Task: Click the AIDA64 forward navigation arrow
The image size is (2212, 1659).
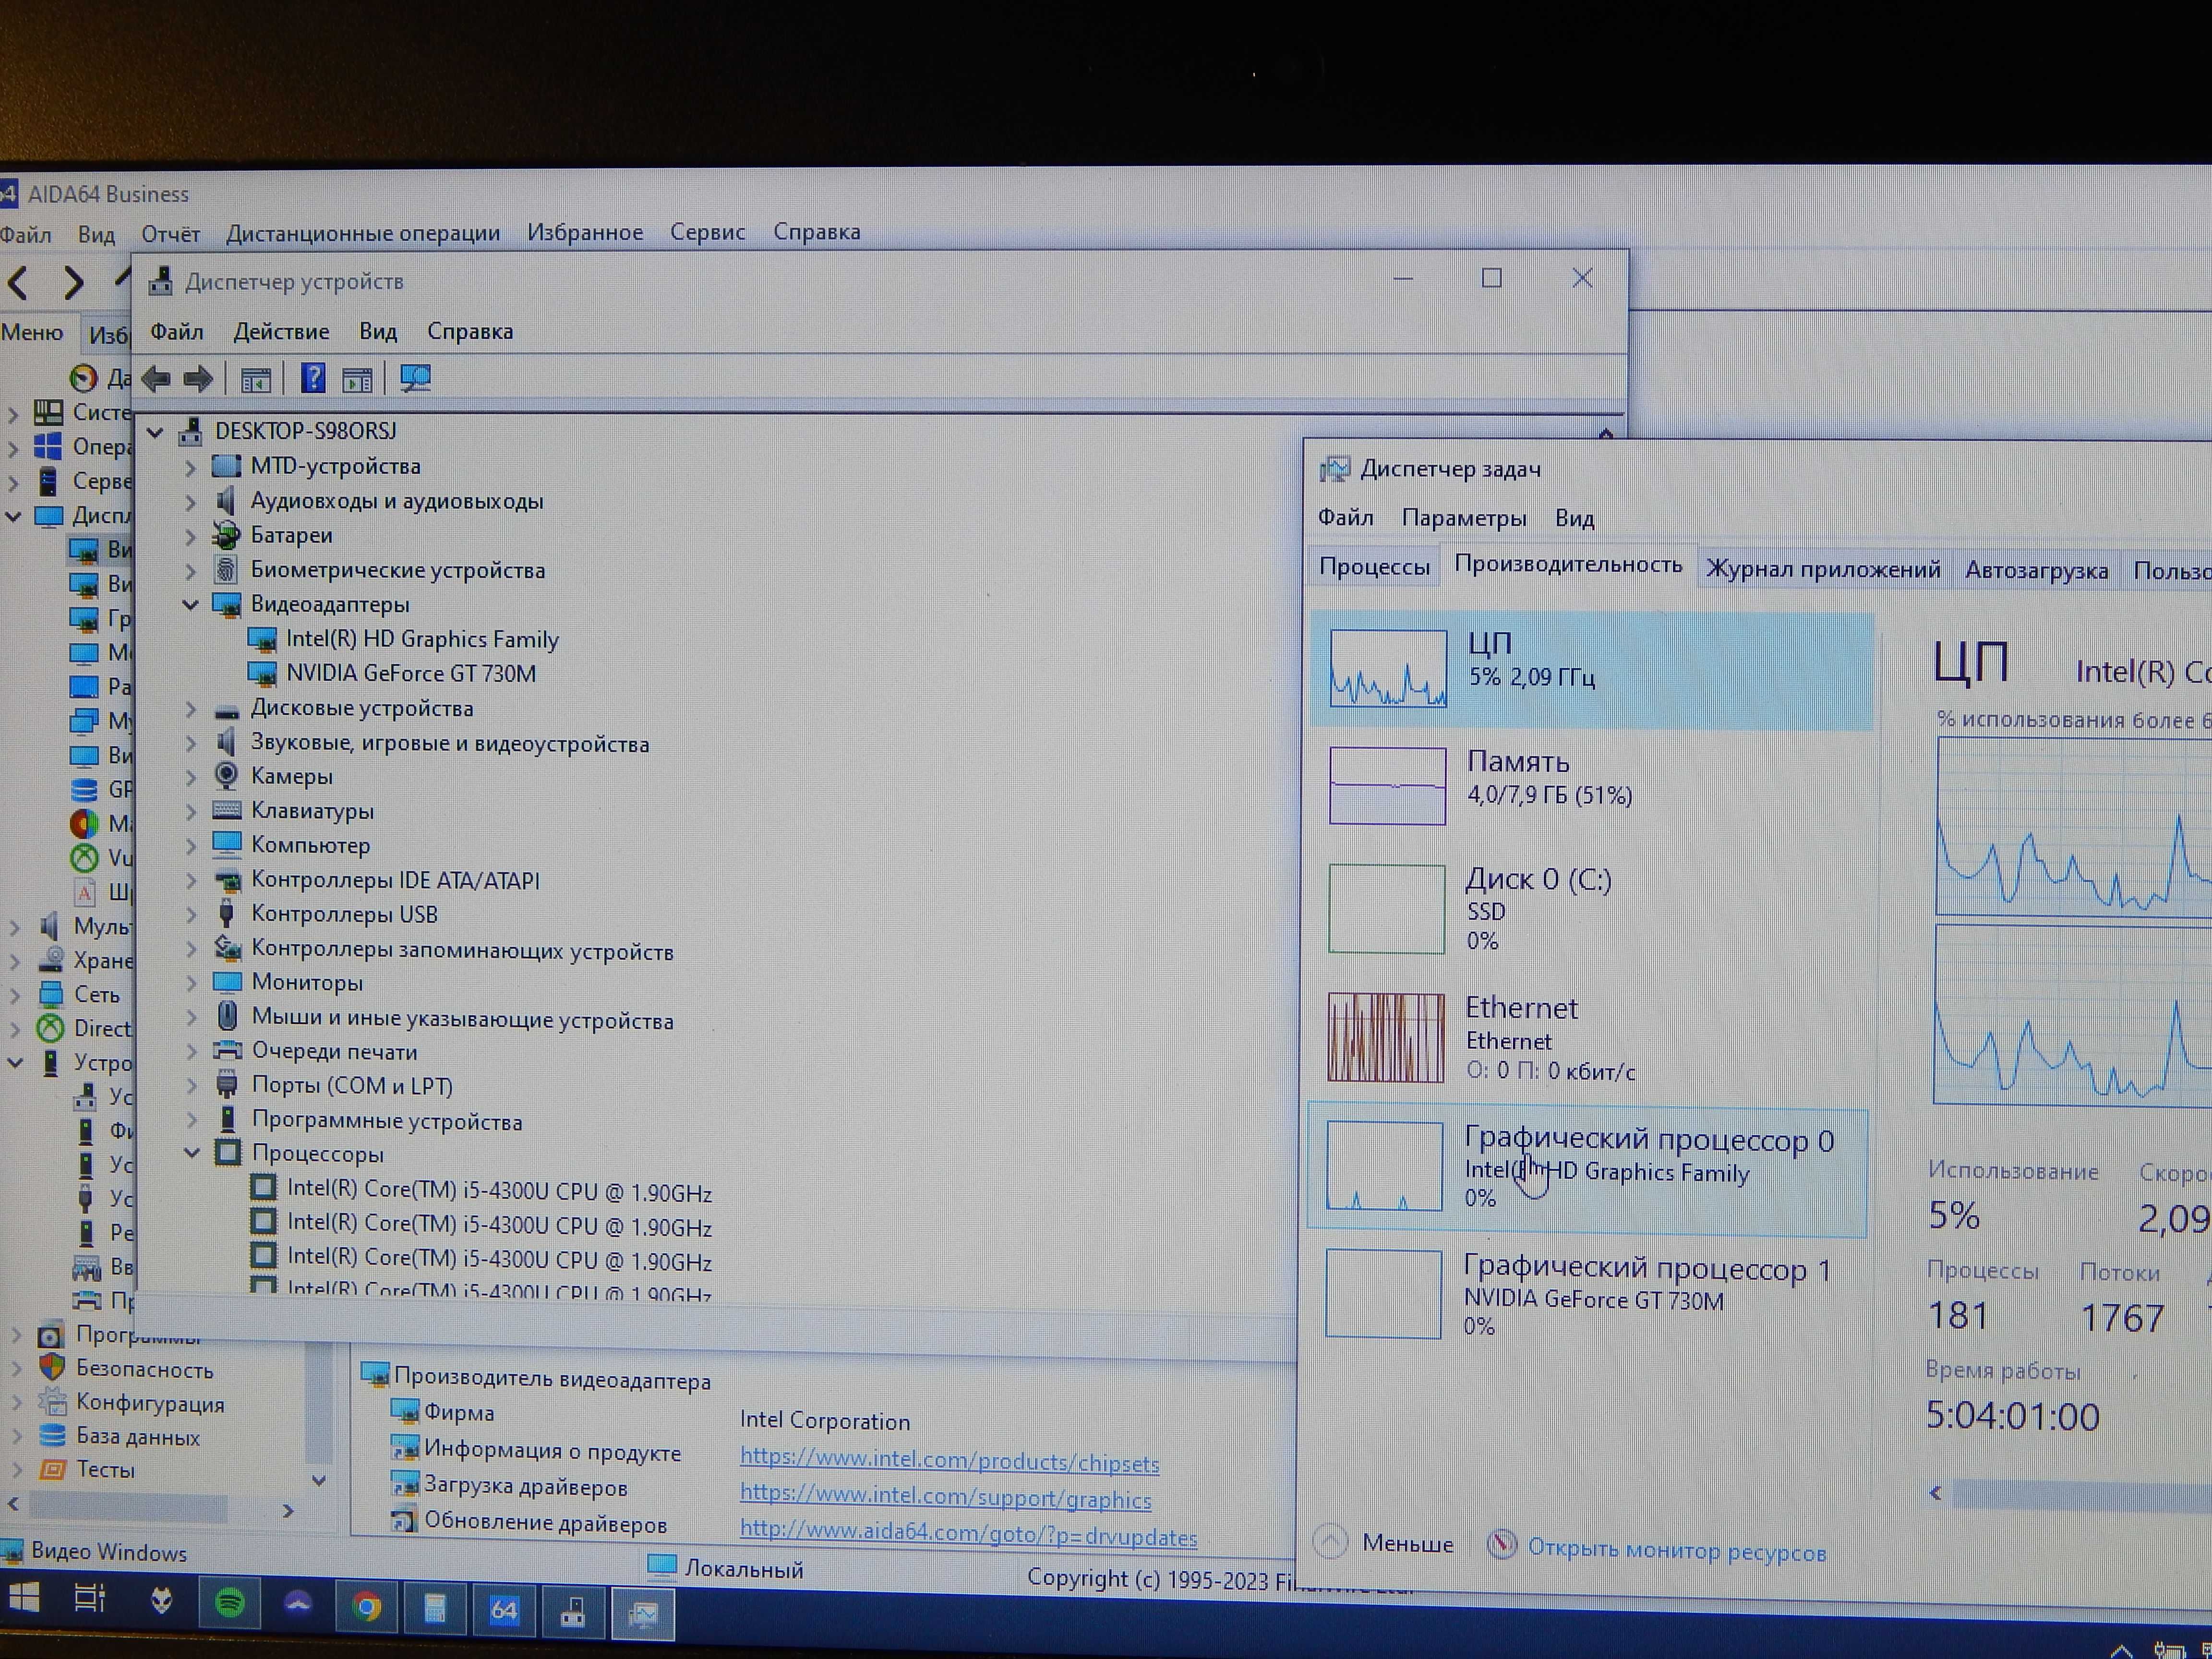Action: coord(73,283)
